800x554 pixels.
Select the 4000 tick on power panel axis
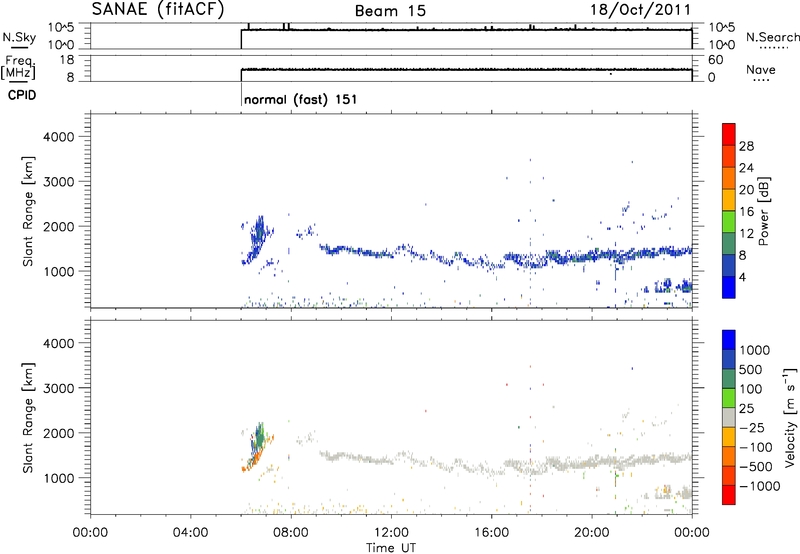[58, 137]
